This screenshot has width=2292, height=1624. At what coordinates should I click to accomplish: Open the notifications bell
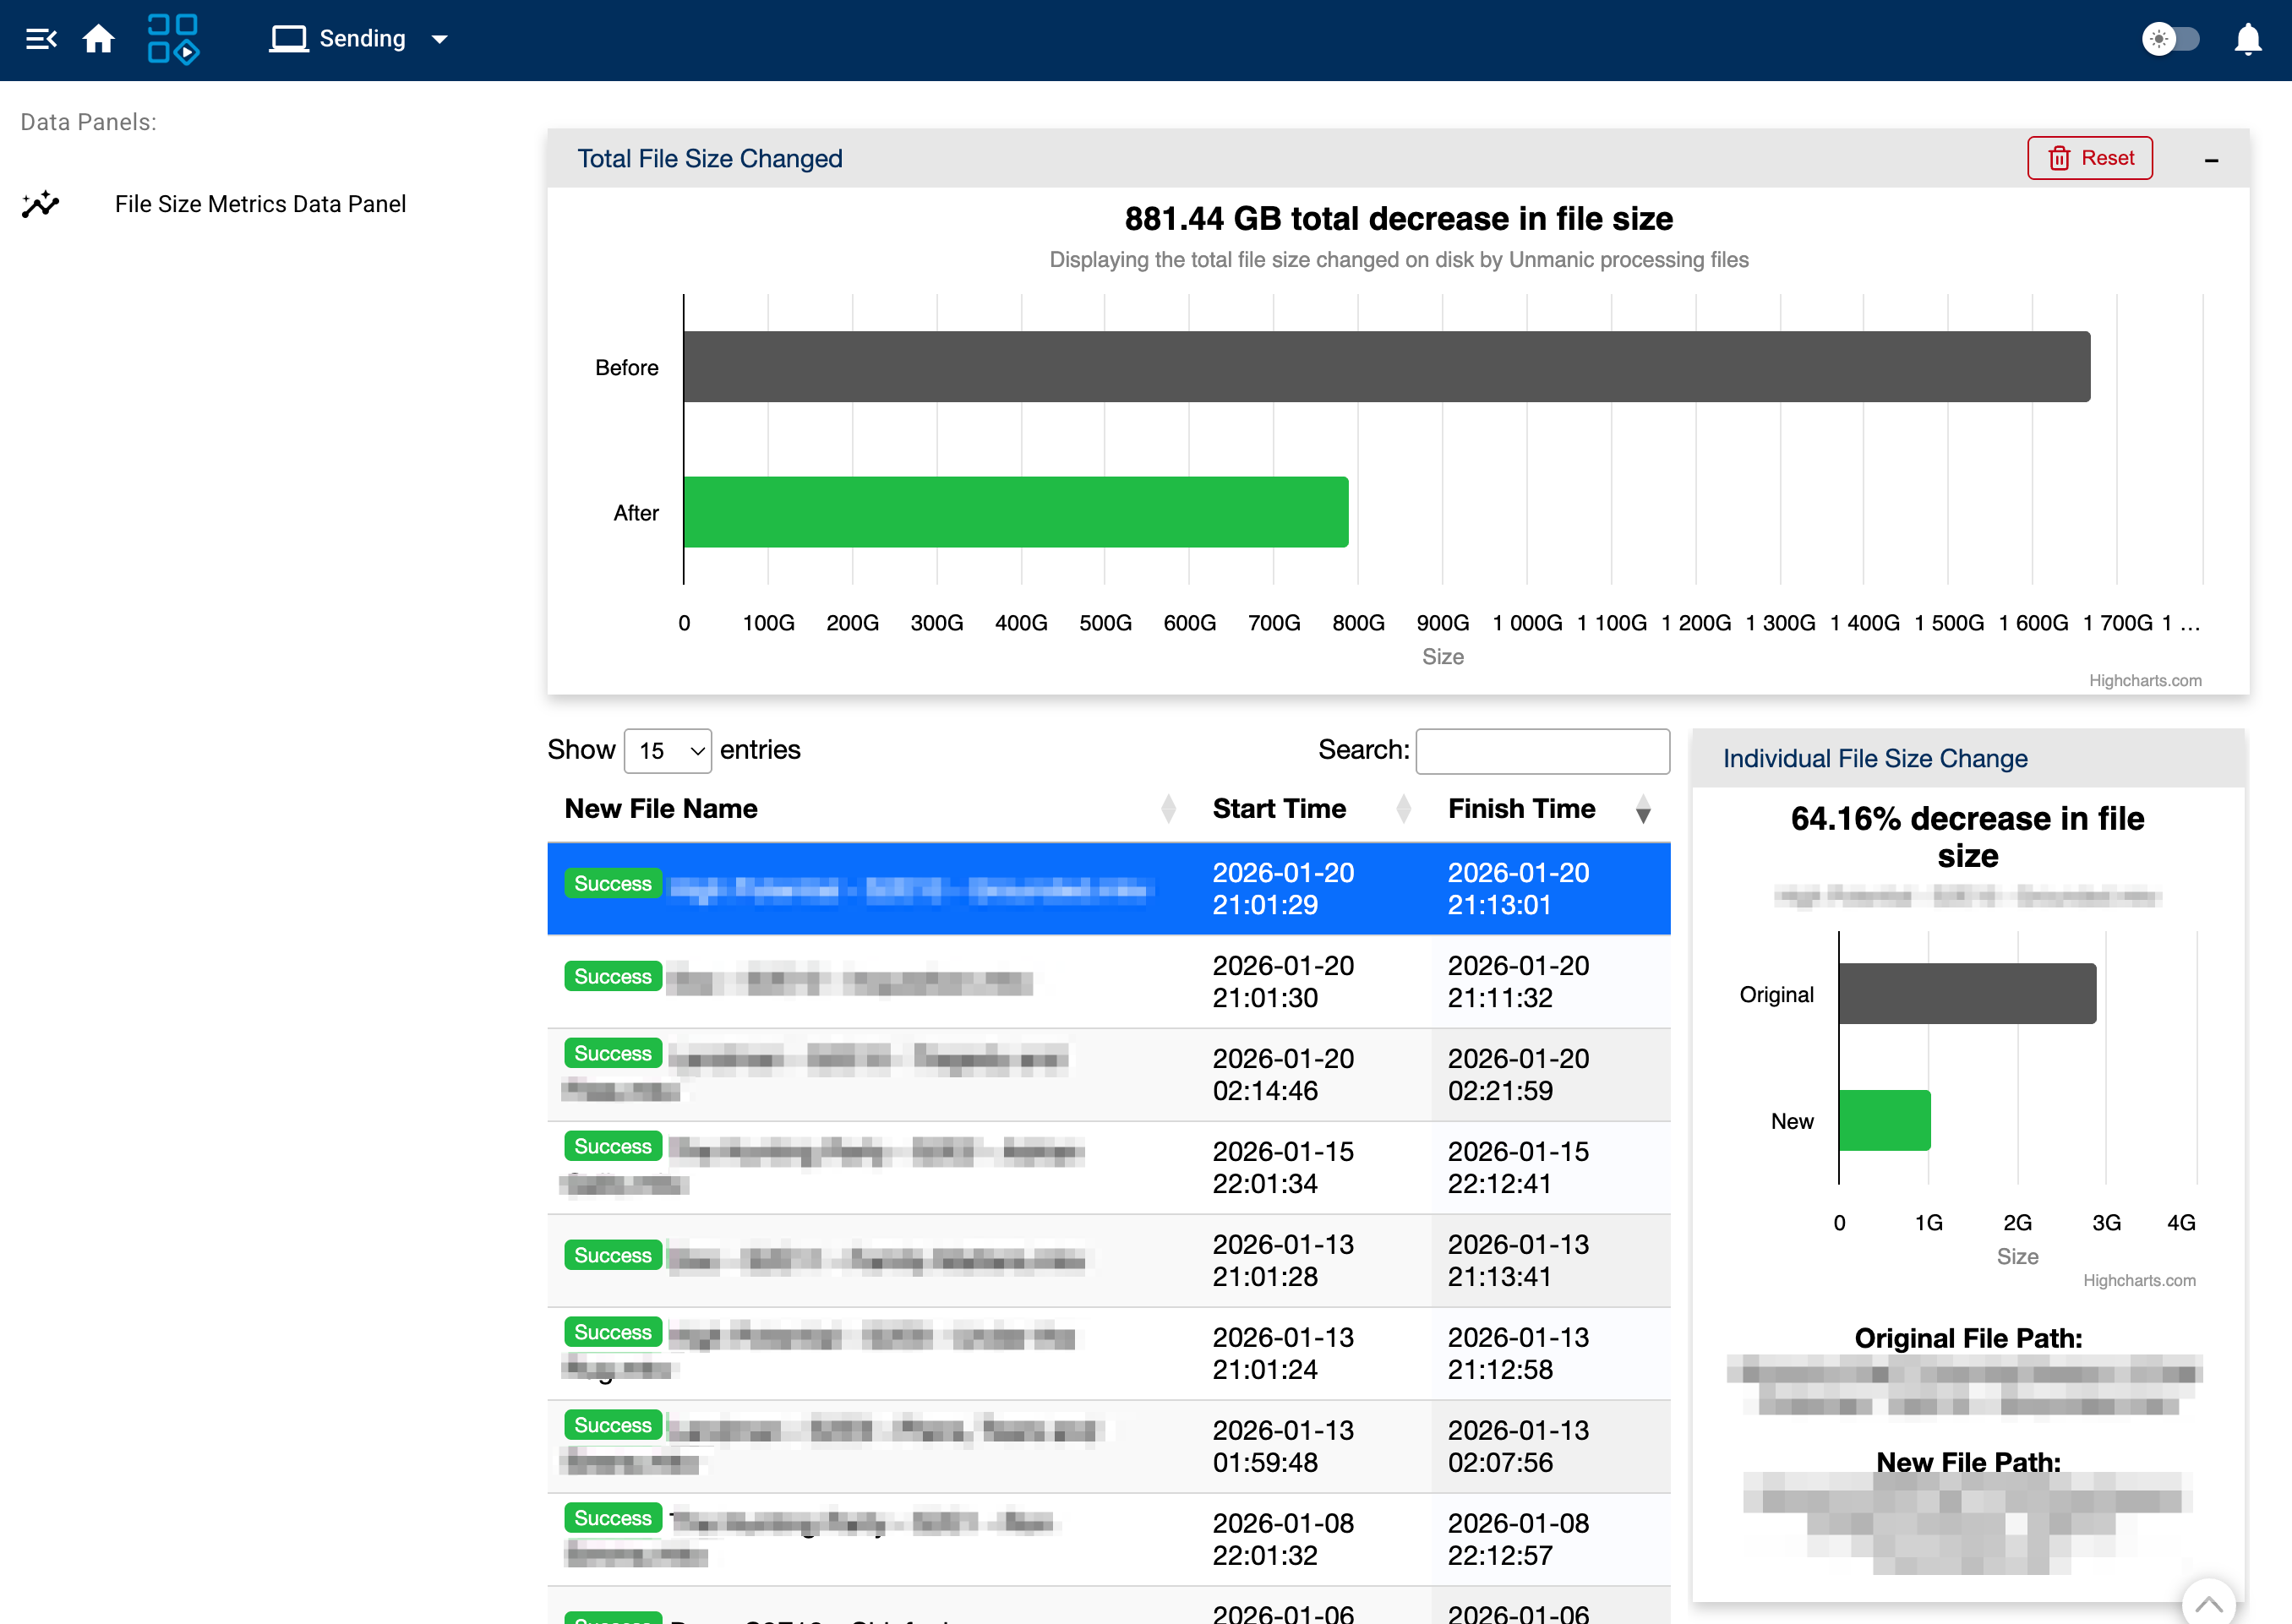[x=2247, y=39]
